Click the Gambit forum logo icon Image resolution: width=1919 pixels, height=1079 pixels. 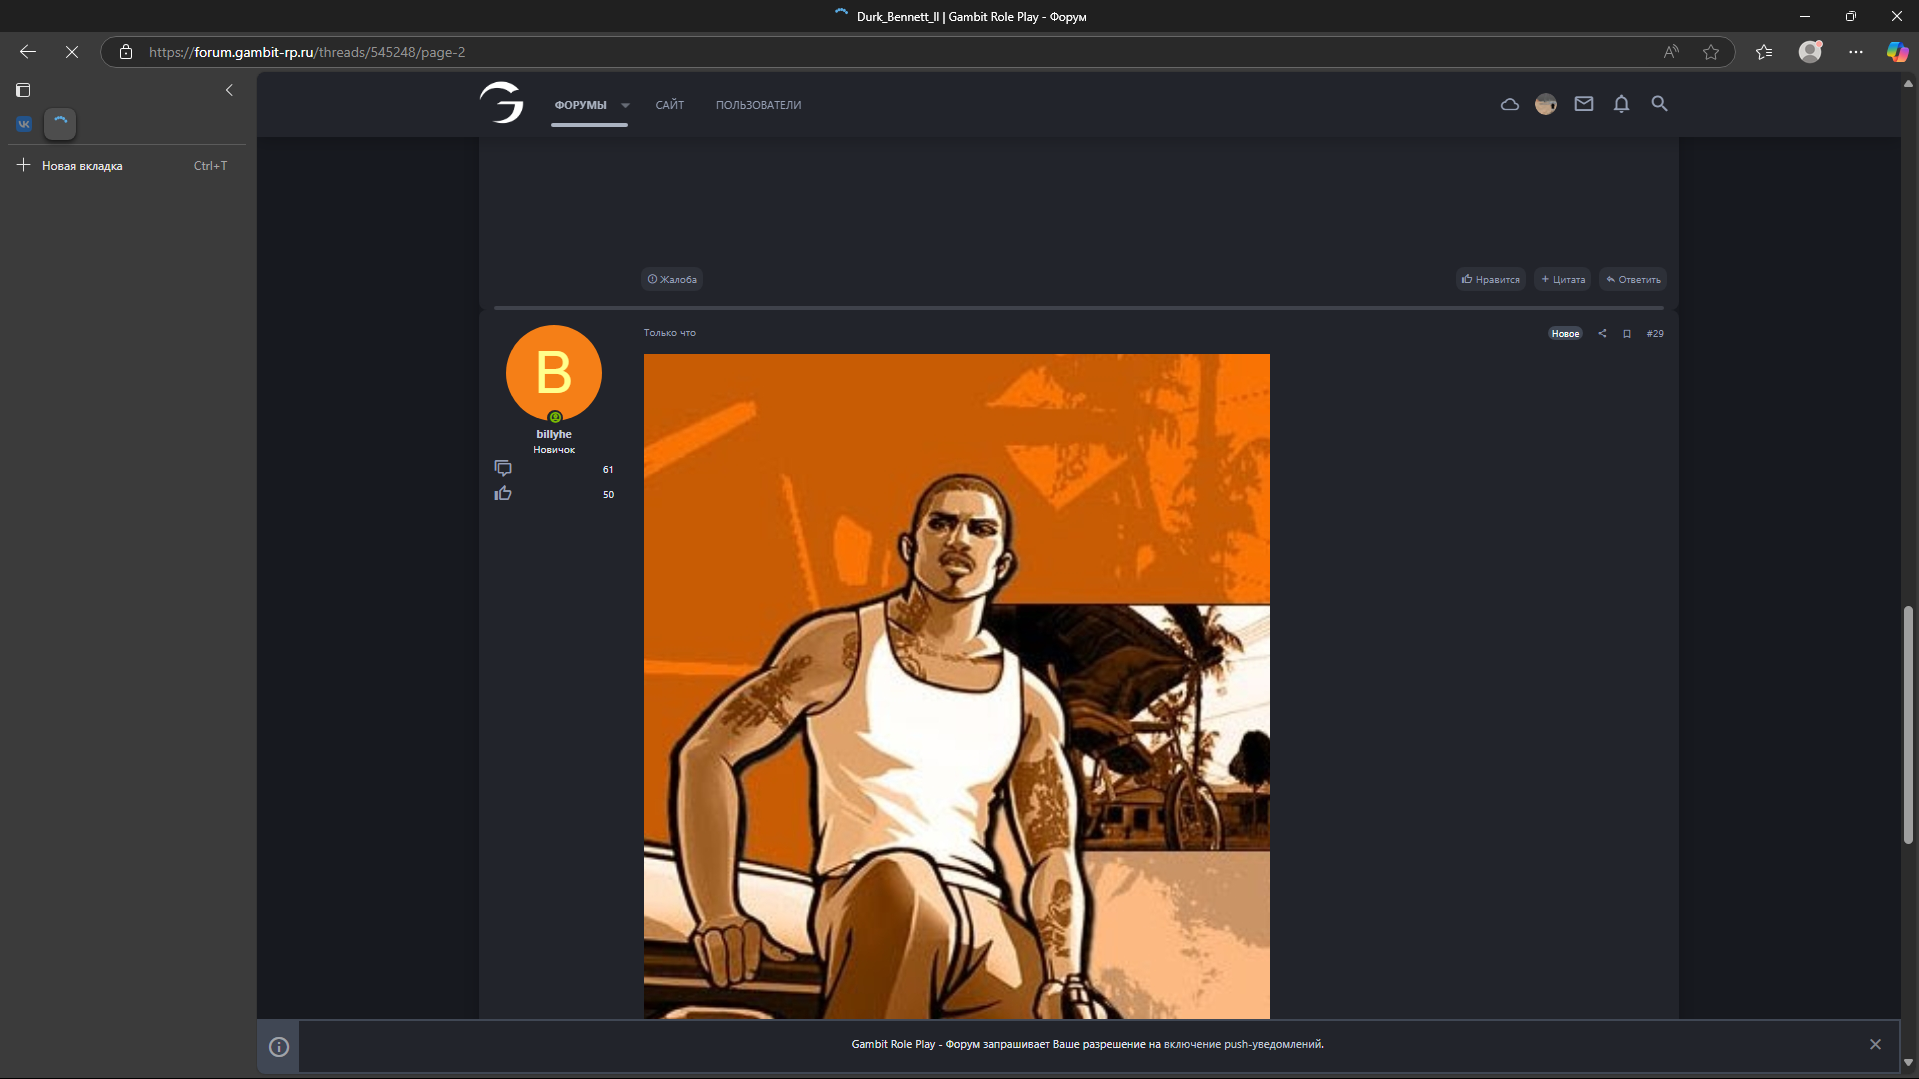501,103
